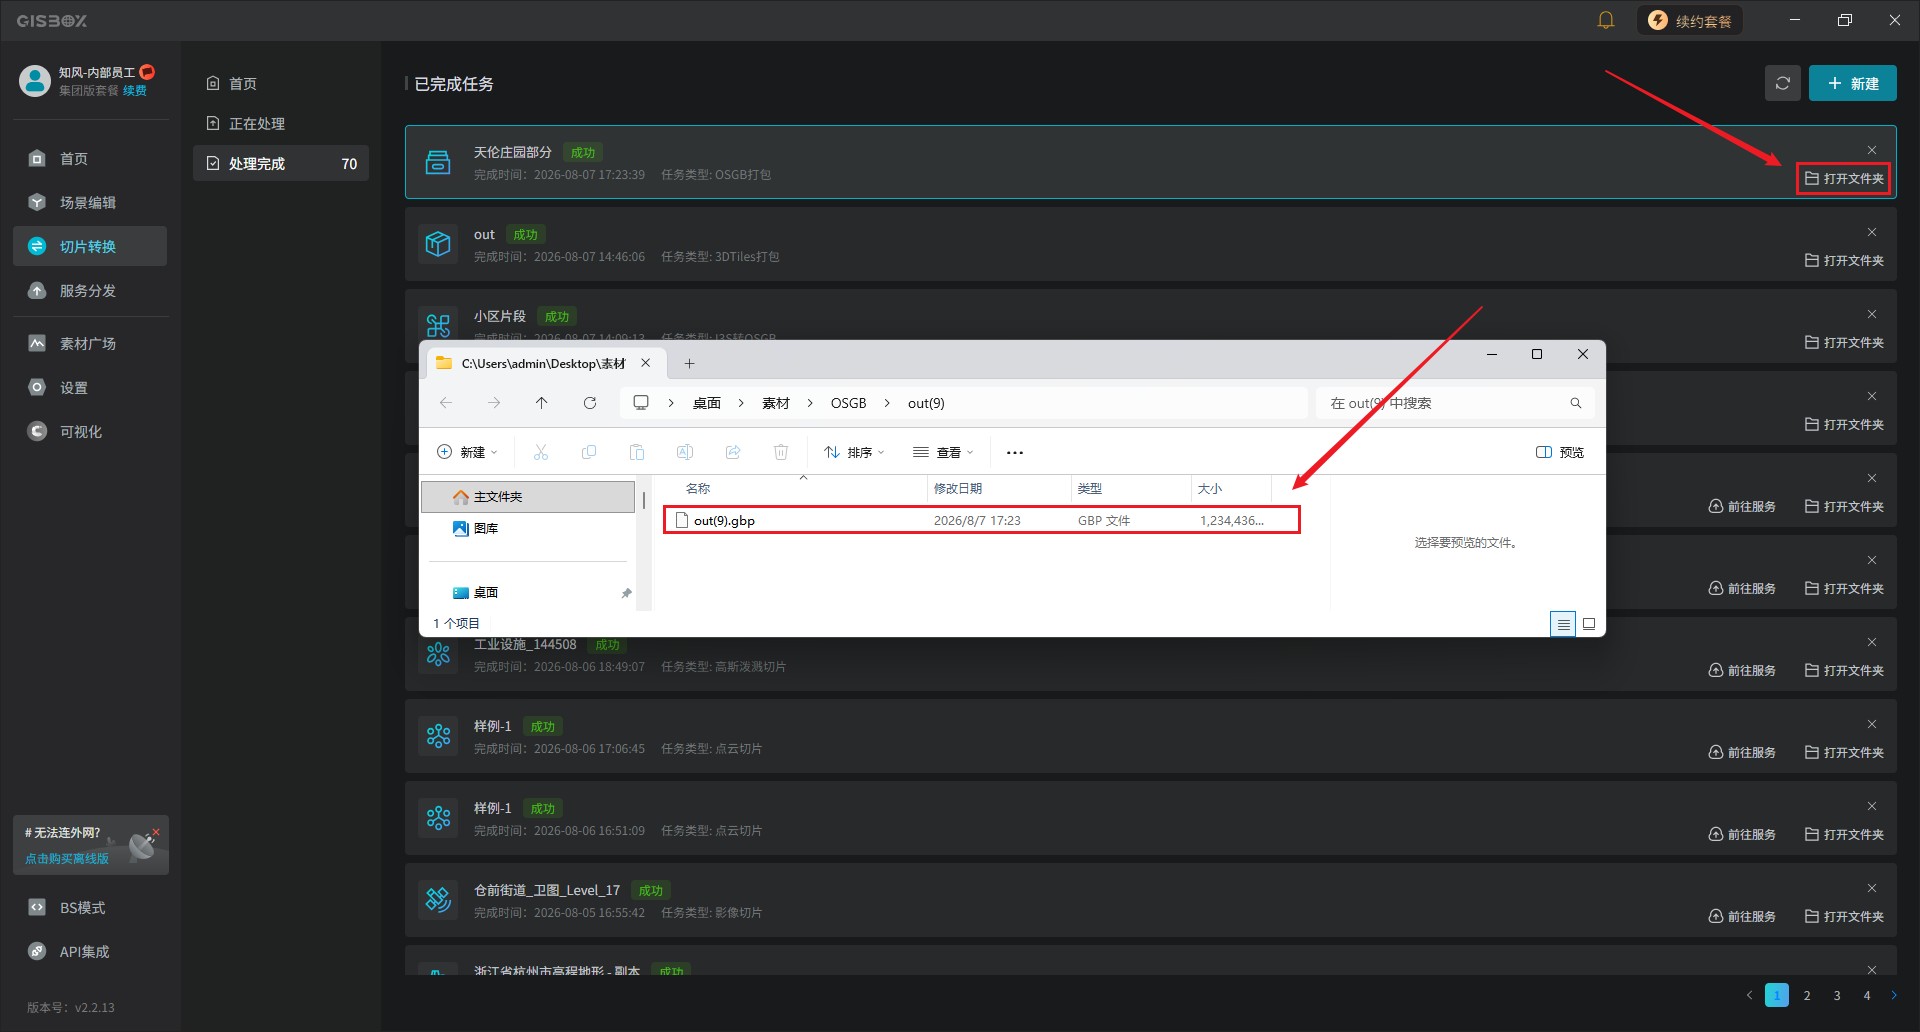Click Explorer back navigation arrow
Image resolution: width=1920 pixels, height=1032 pixels.
[x=446, y=403]
